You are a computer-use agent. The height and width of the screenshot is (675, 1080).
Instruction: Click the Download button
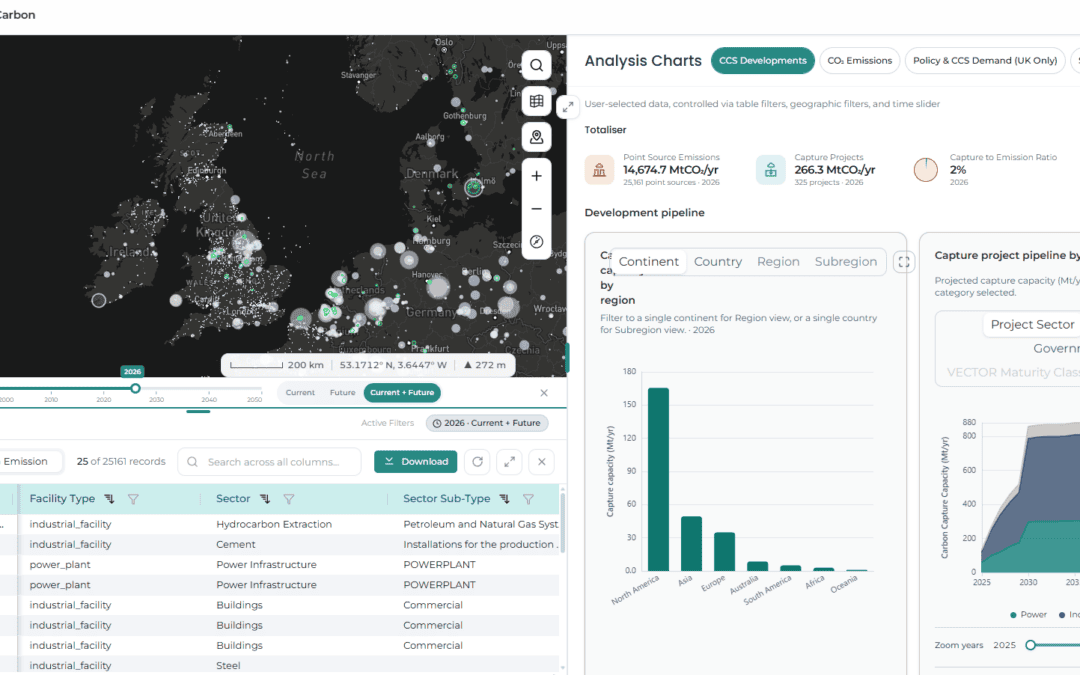pyautogui.click(x=416, y=461)
